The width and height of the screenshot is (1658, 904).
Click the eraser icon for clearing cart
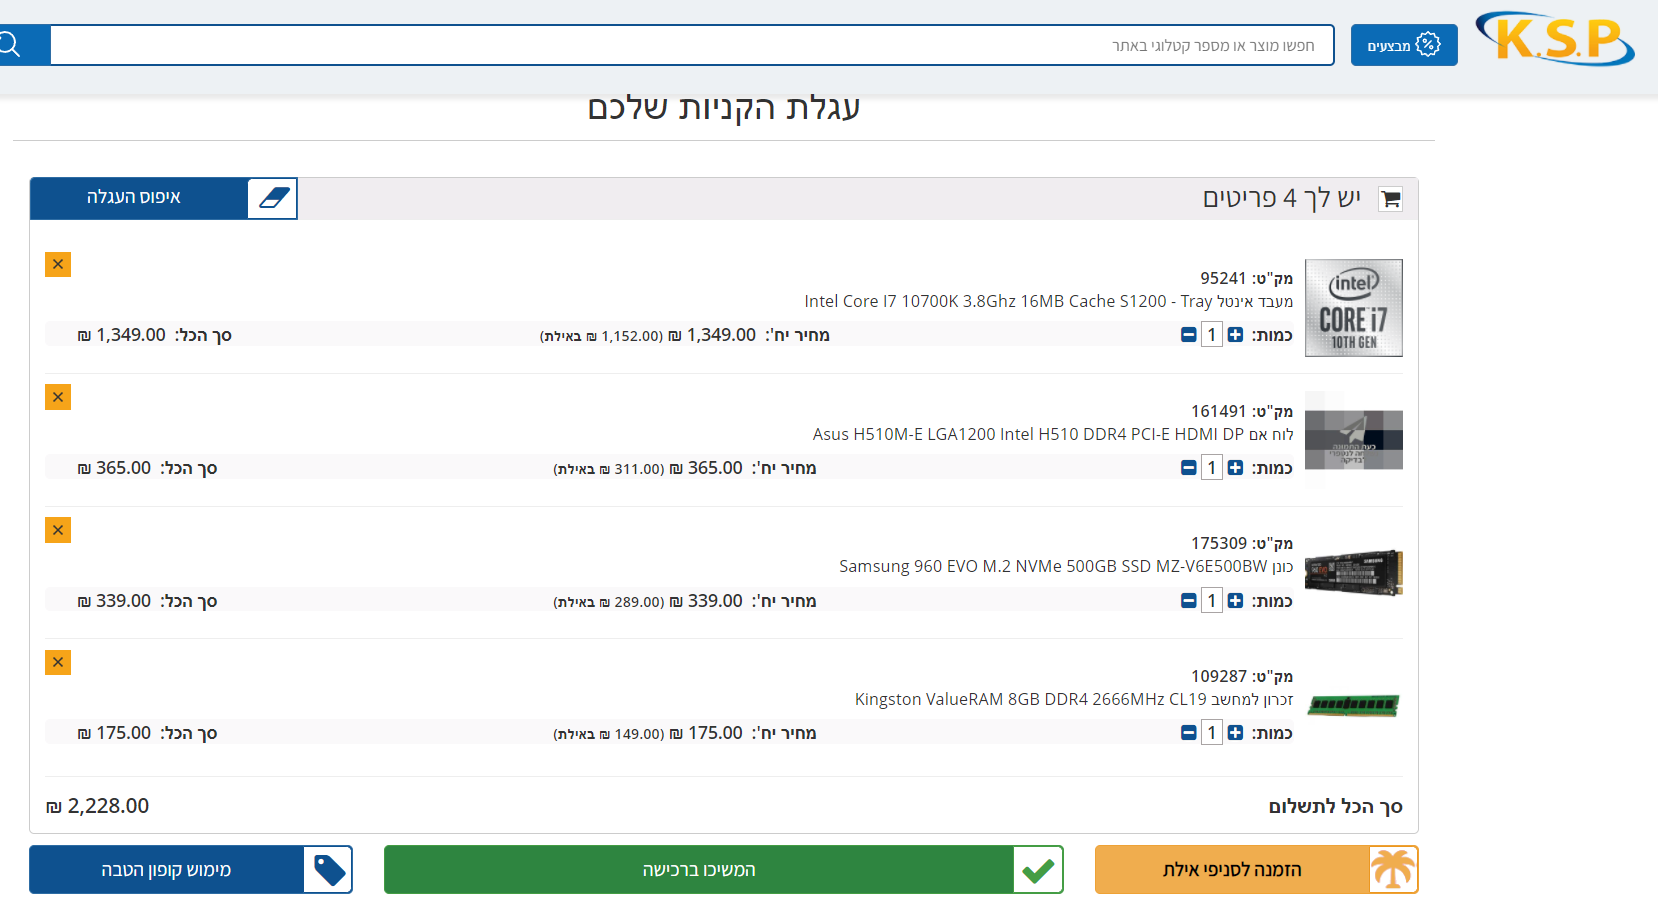tap(273, 198)
